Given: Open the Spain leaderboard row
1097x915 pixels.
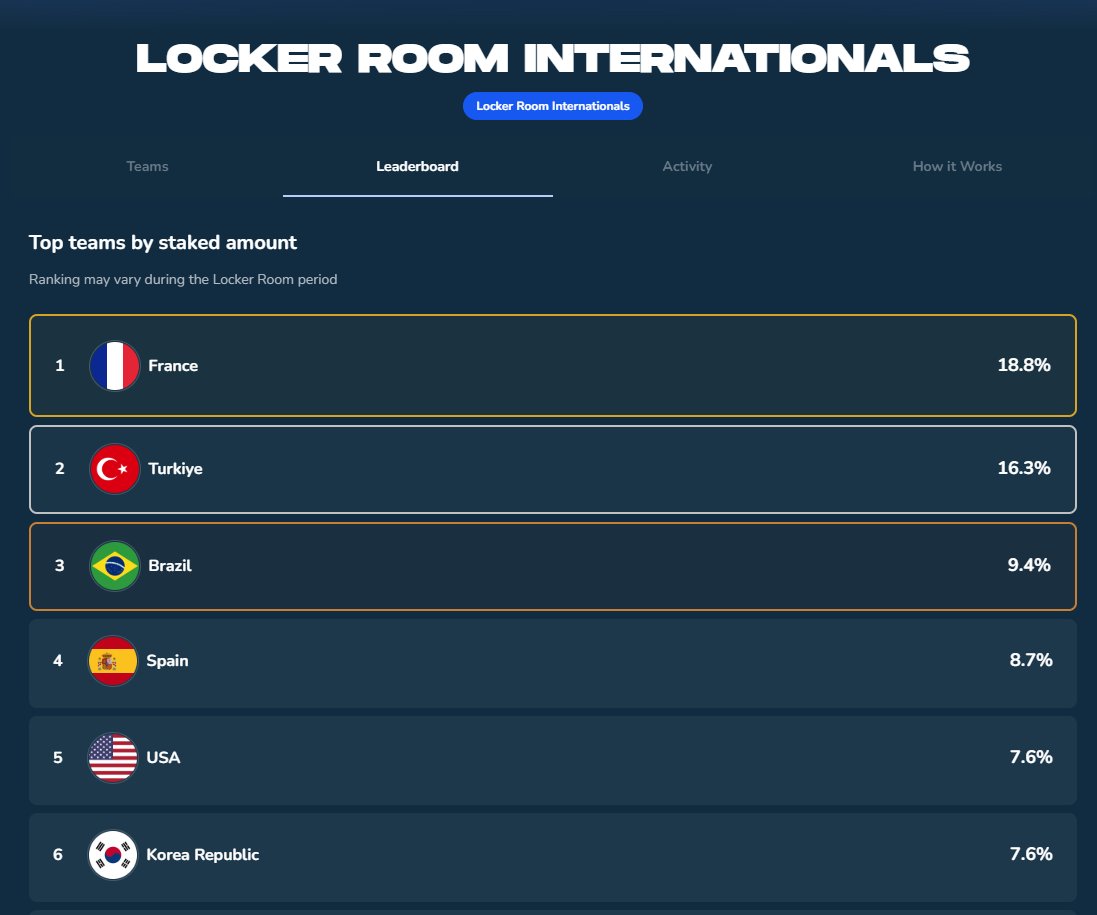Looking at the screenshot, I should tap(552, 663).
